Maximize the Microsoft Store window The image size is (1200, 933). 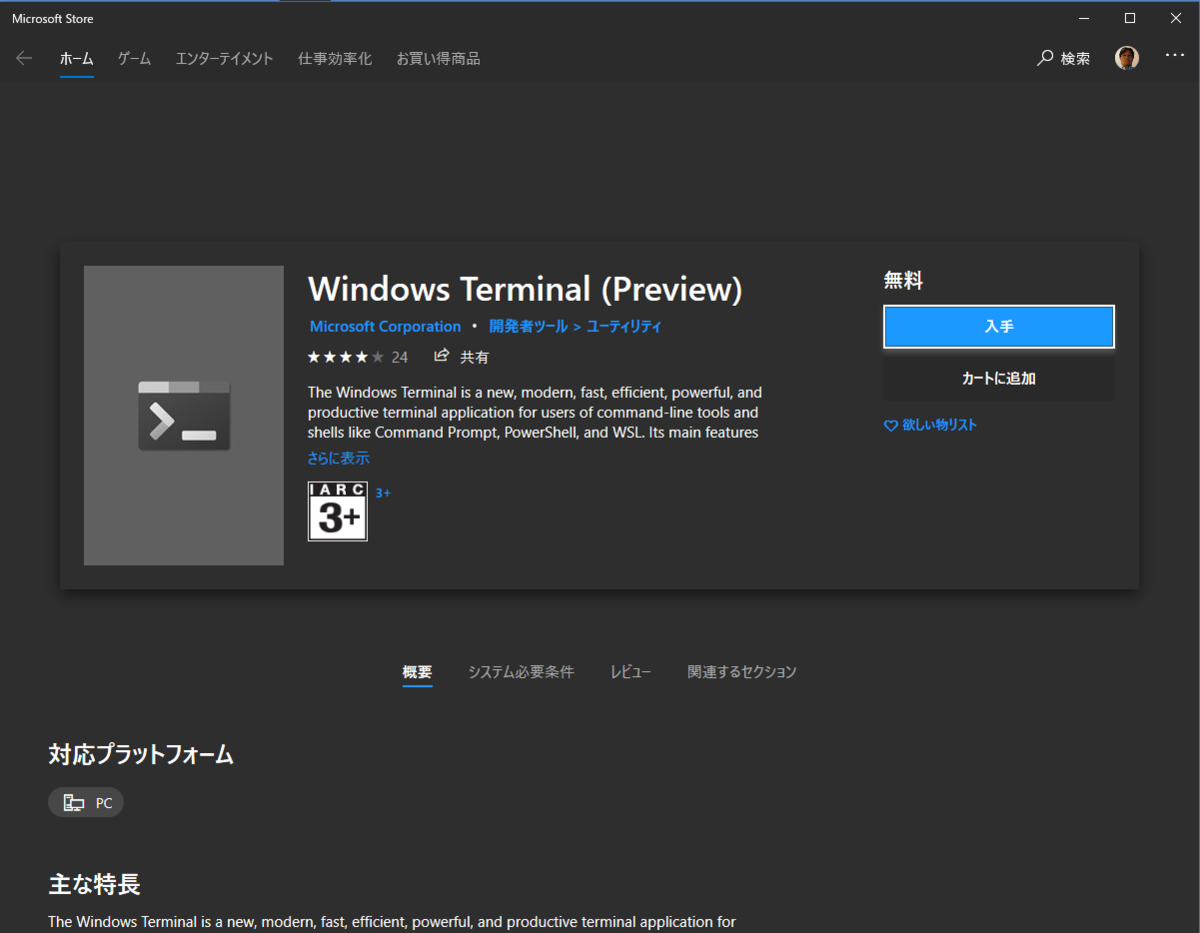click(1130, 18)
